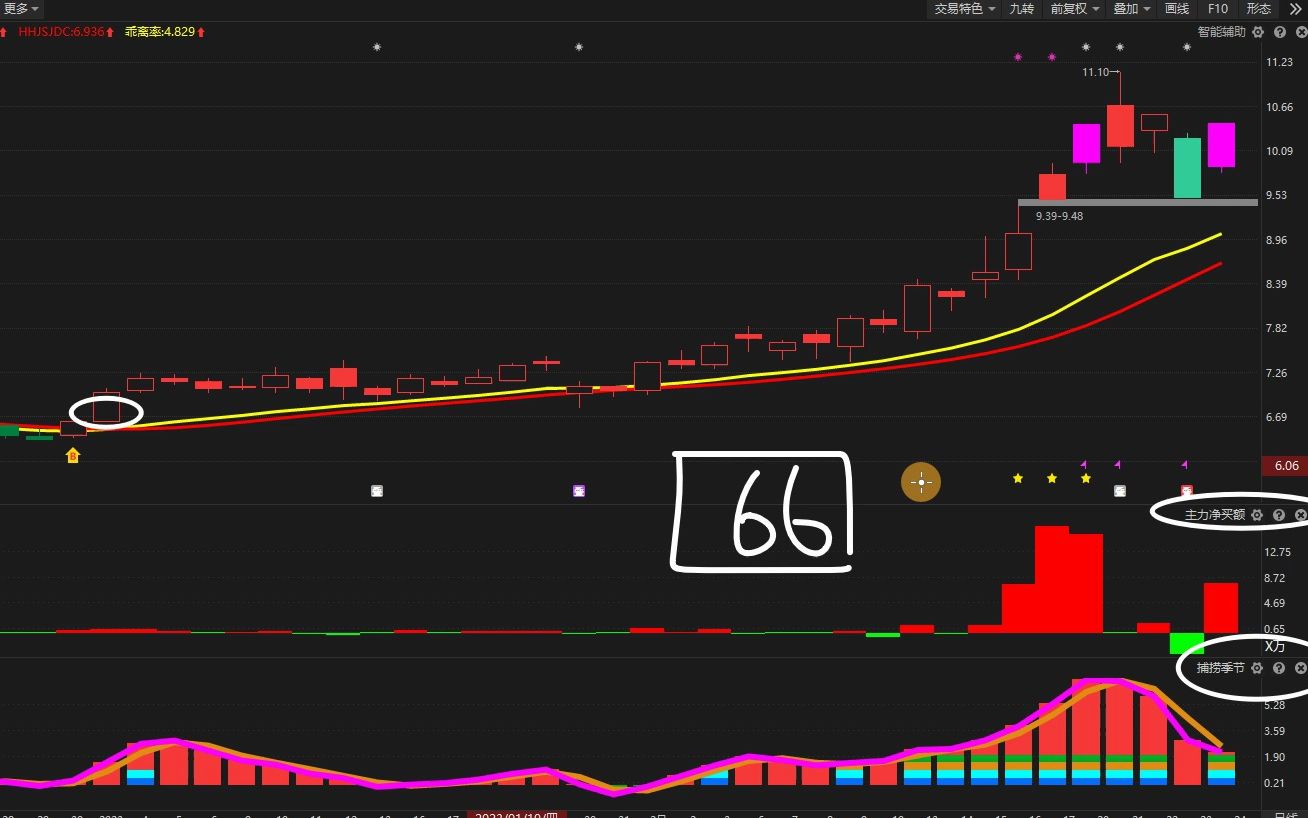Close the 主力净买额 sub-chart panel

click(1300, 515)
